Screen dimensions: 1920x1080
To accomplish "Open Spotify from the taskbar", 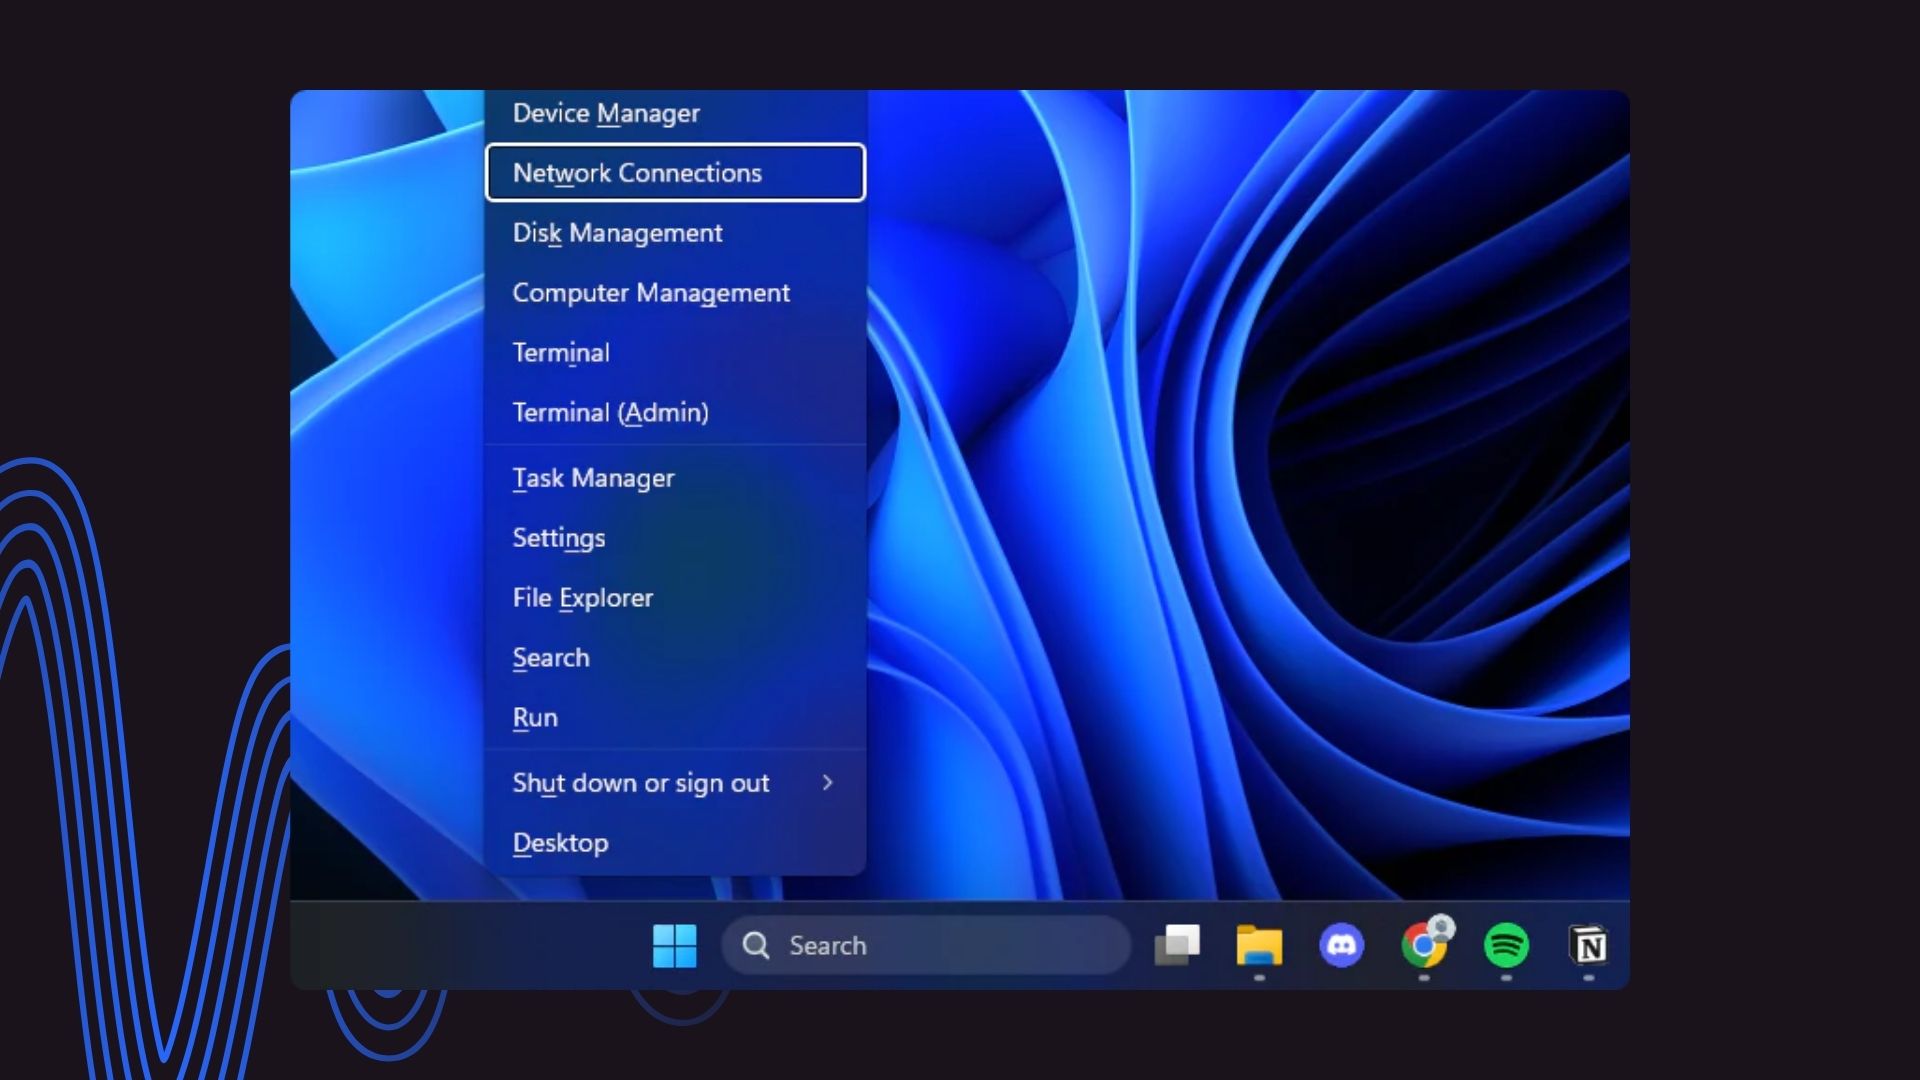I will click(x=1506, y=945).
